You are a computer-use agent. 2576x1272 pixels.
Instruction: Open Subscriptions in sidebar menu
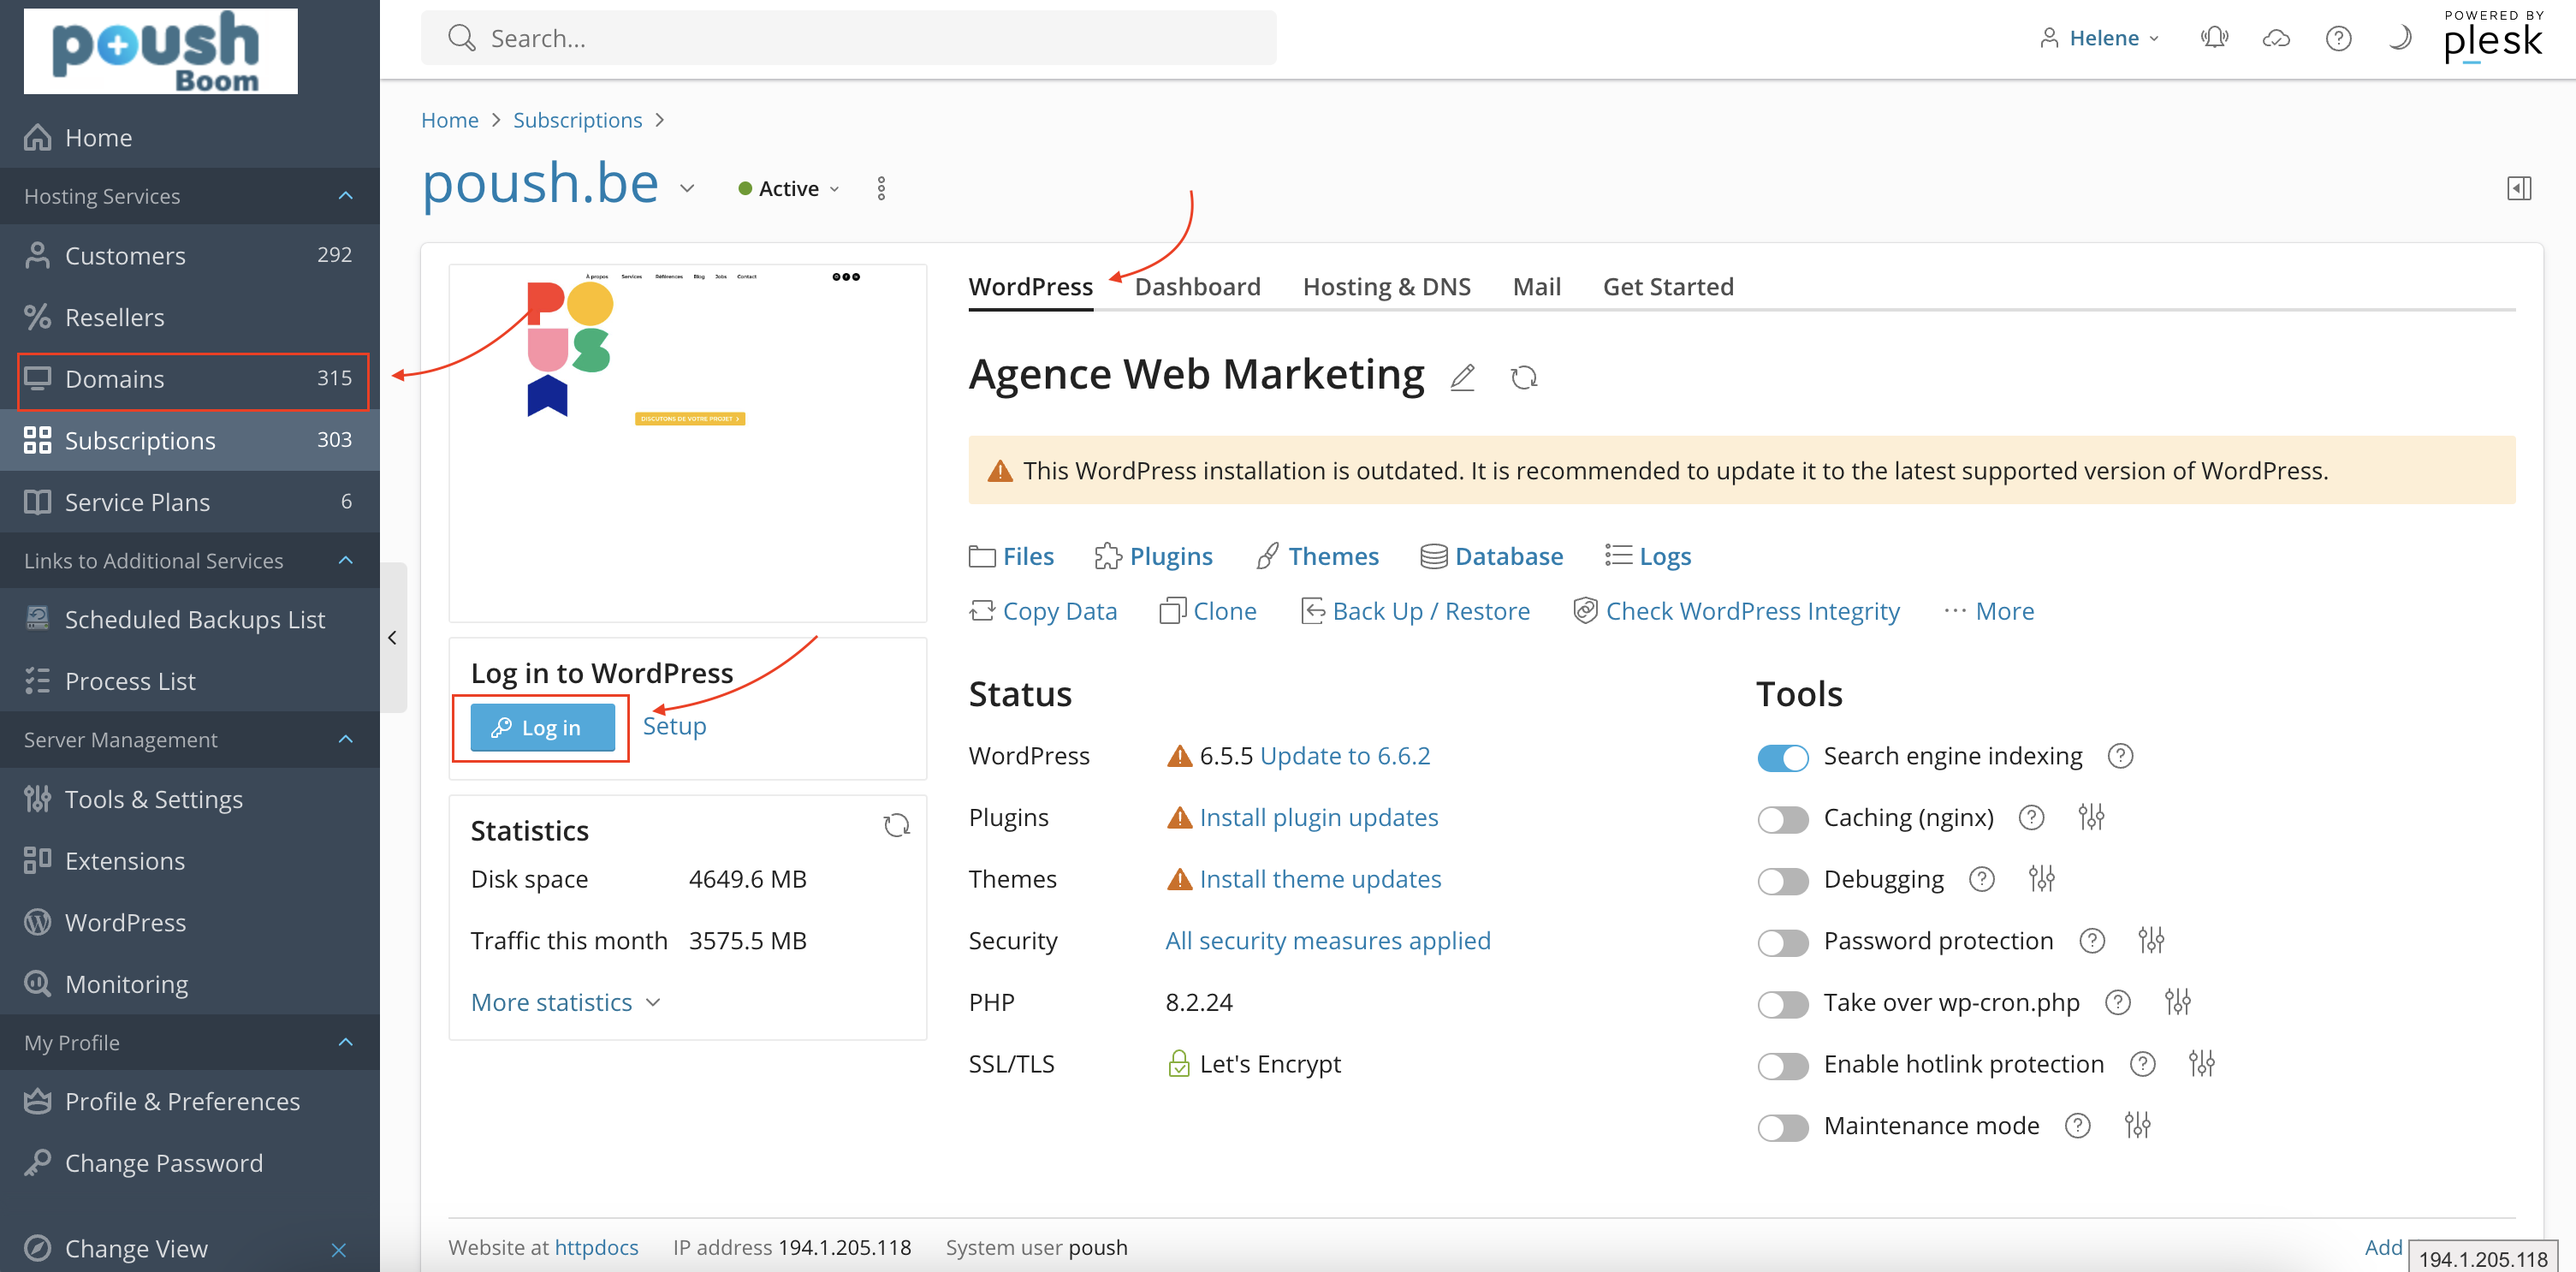(140, 440)
